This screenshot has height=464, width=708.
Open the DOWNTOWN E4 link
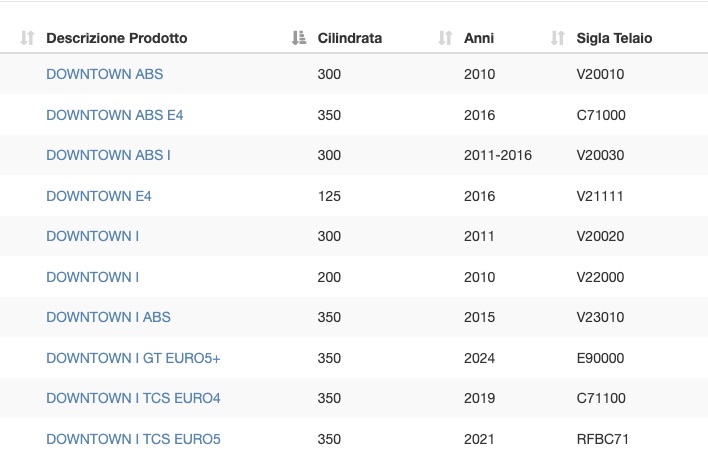(99, 196)
